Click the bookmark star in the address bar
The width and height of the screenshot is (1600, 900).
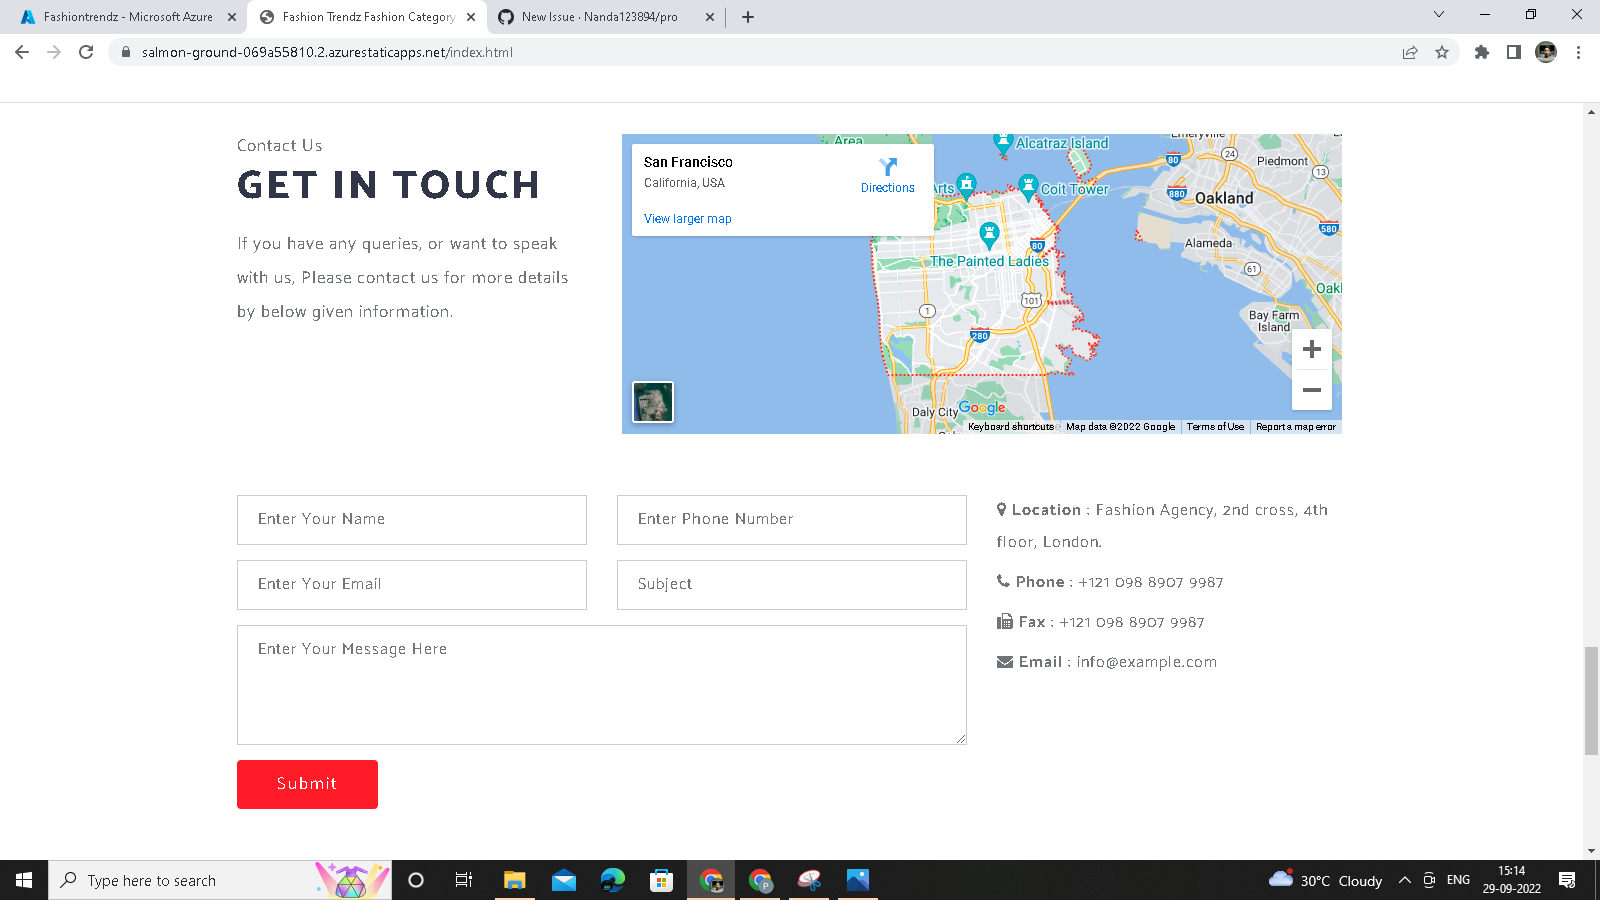1444,52
